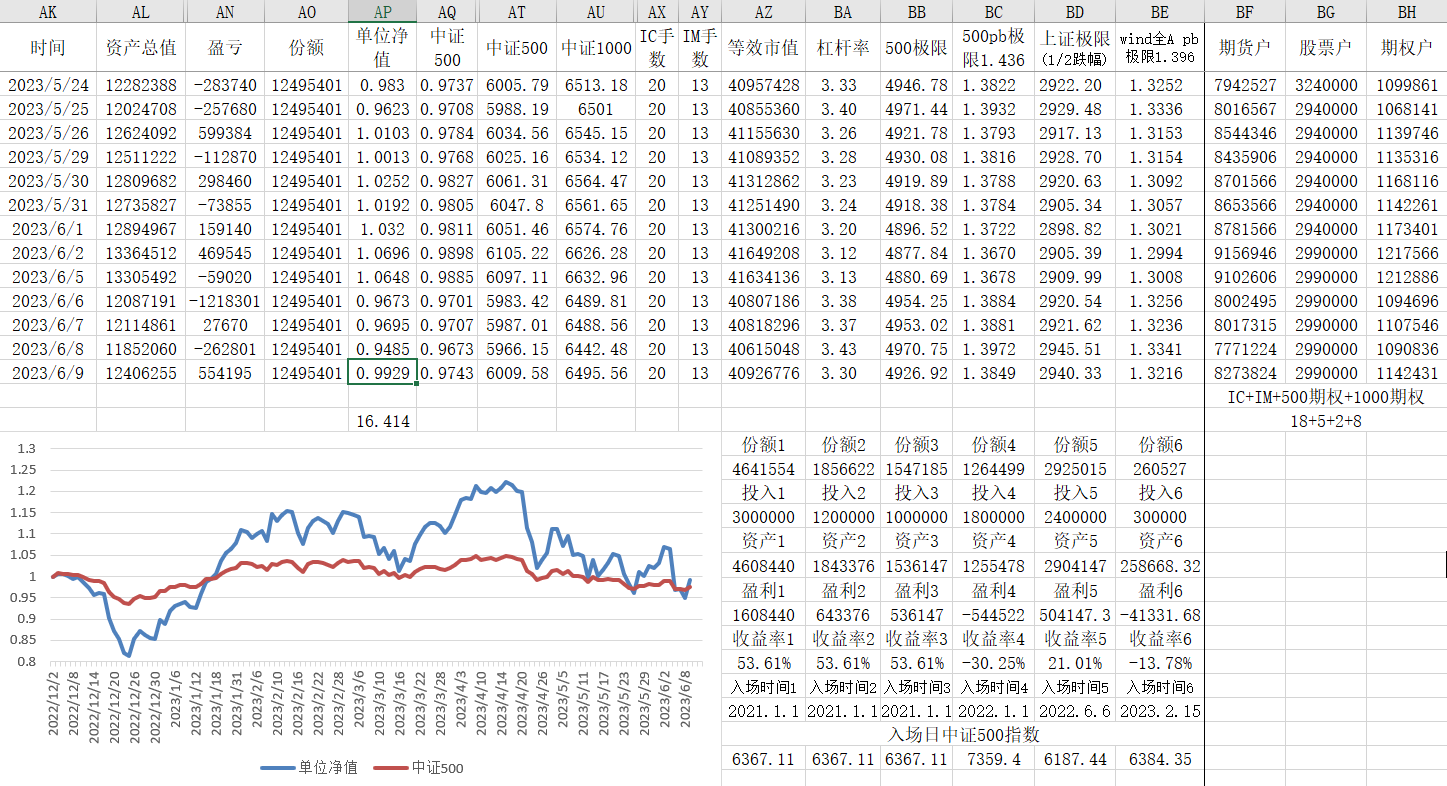The image size is (1447, 786).
Task: Click the wind全A pb极限1.396 header cell
Action: tap(1160, 48)
